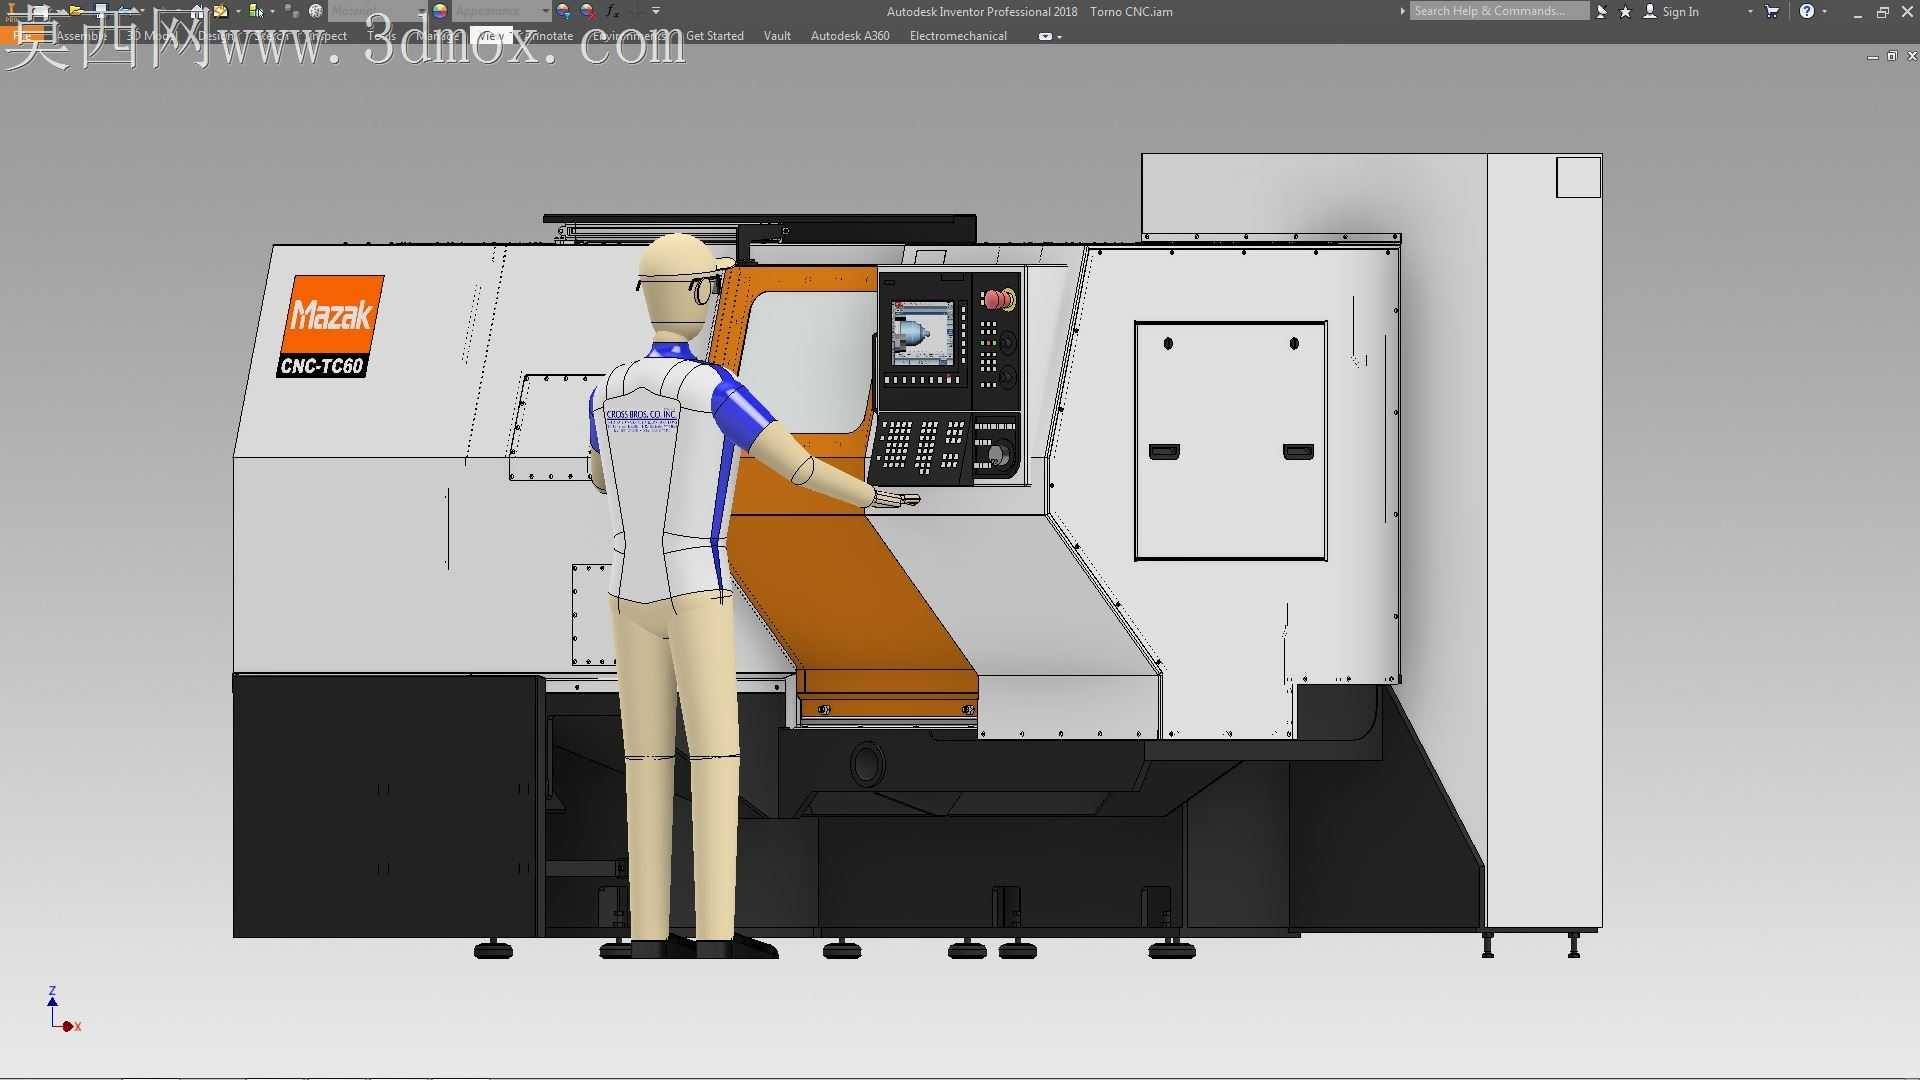Click the red emergency stop button on the control panel

click(997, 299)
